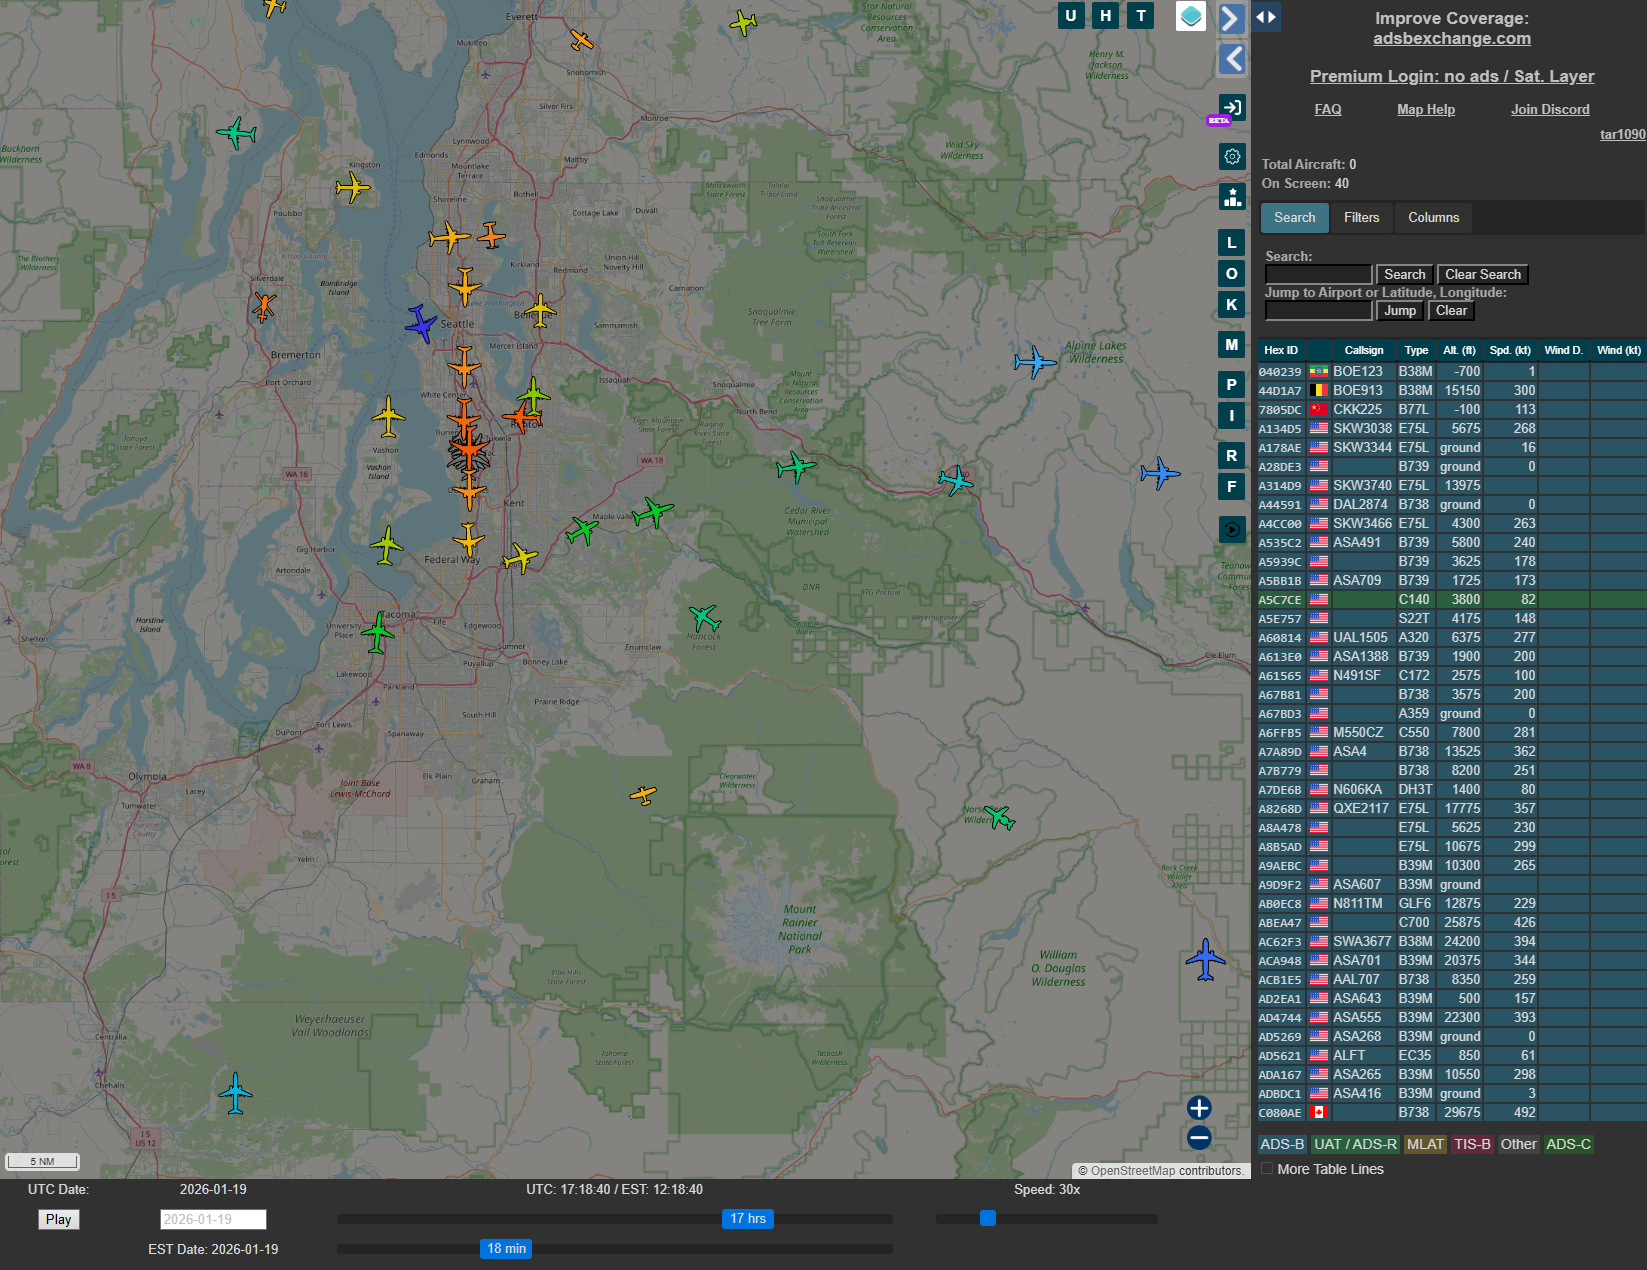Image resolution: width=1647 pixels, height=1270 pixels.
Task: Zoom out with the minus icon
Action: [x=1199, y=1138]
